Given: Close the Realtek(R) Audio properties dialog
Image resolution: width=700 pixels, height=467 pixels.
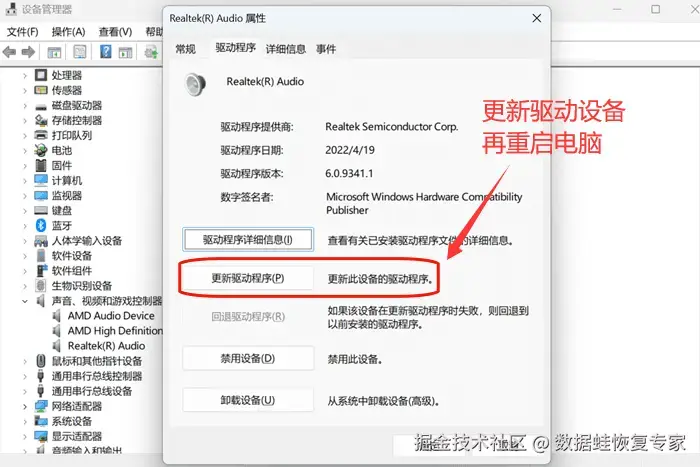Looking at the screenshot, I should click(x=537, y=18).
